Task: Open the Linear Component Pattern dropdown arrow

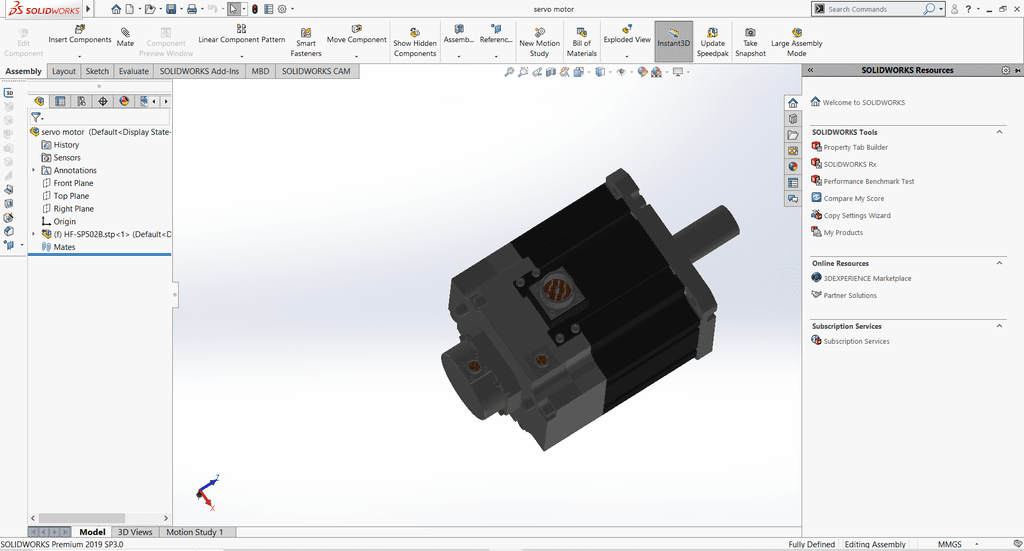Action: (x=241, y=56)
